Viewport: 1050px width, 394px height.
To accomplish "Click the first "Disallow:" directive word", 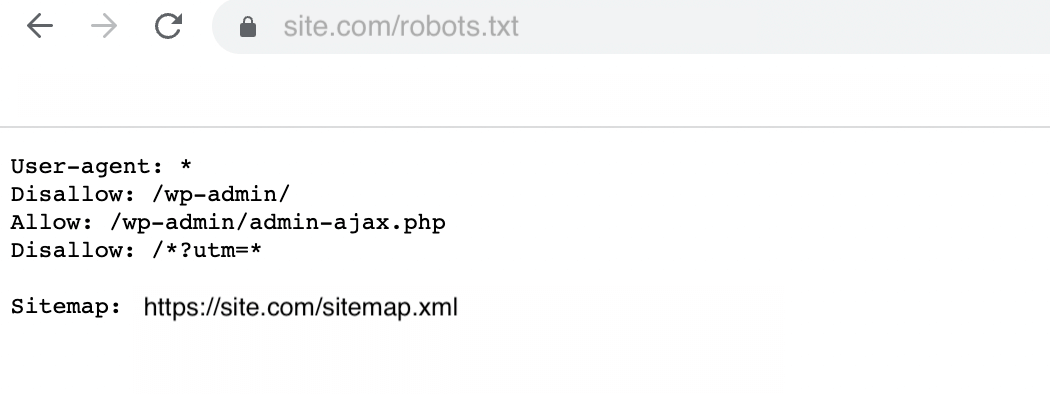I will (73, 194).
